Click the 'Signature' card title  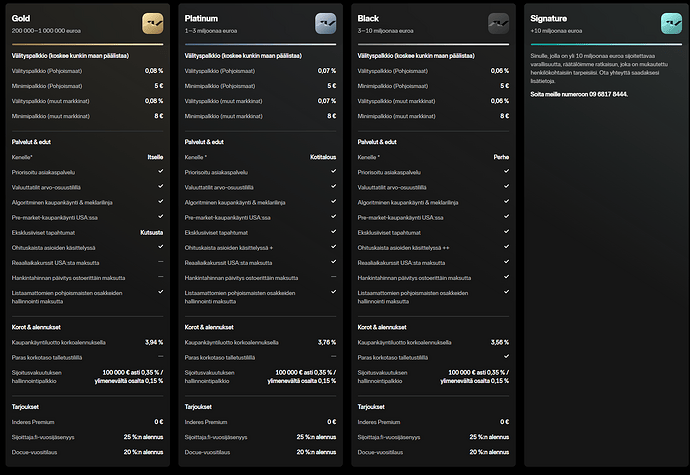[548, 18]
